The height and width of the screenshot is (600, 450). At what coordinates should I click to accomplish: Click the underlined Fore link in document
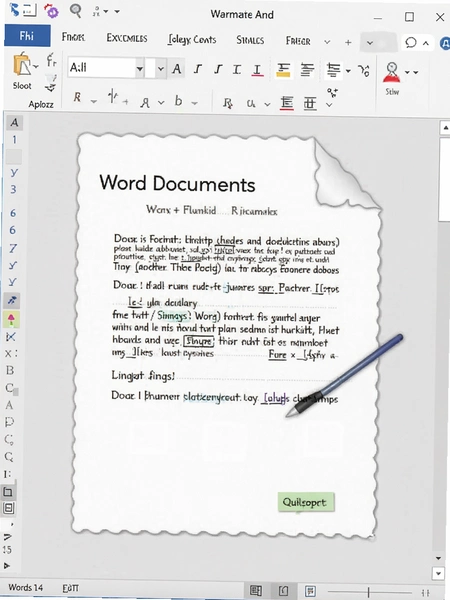[277, 355]
